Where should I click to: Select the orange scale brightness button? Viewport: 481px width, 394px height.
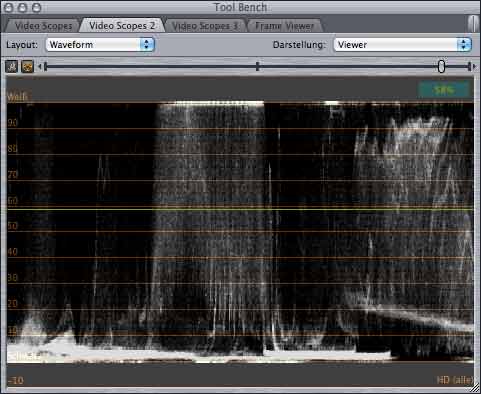(27, 67)
